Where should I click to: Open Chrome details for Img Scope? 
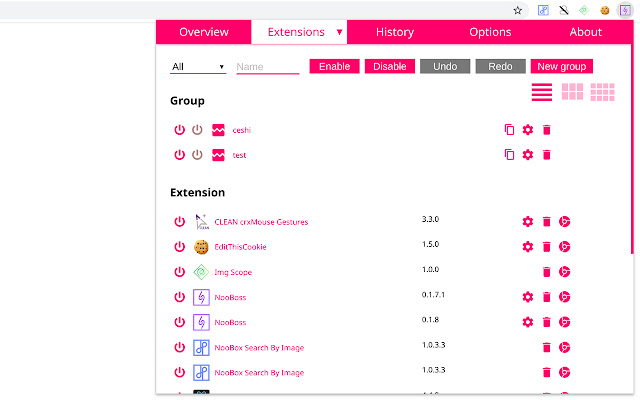coord(564,272)
